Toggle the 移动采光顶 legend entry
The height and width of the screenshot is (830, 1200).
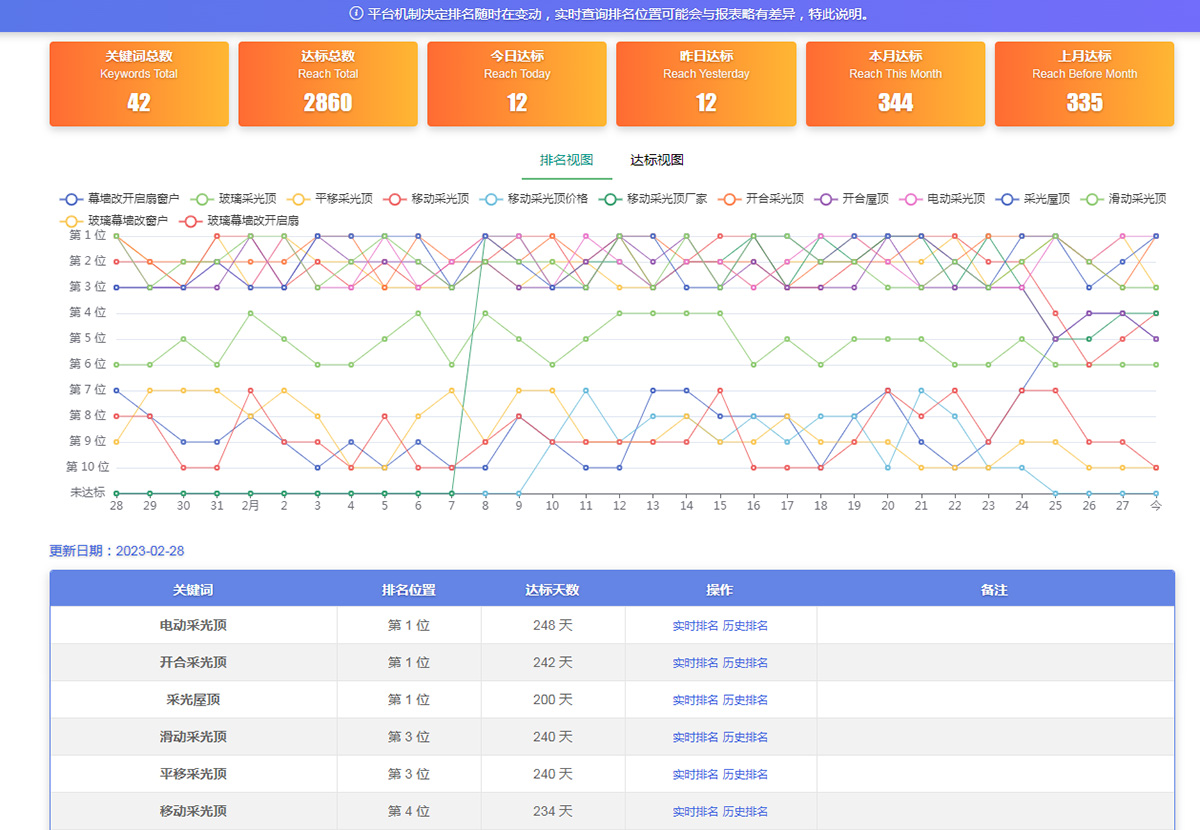pyautogui.click(x=426, y=199)
